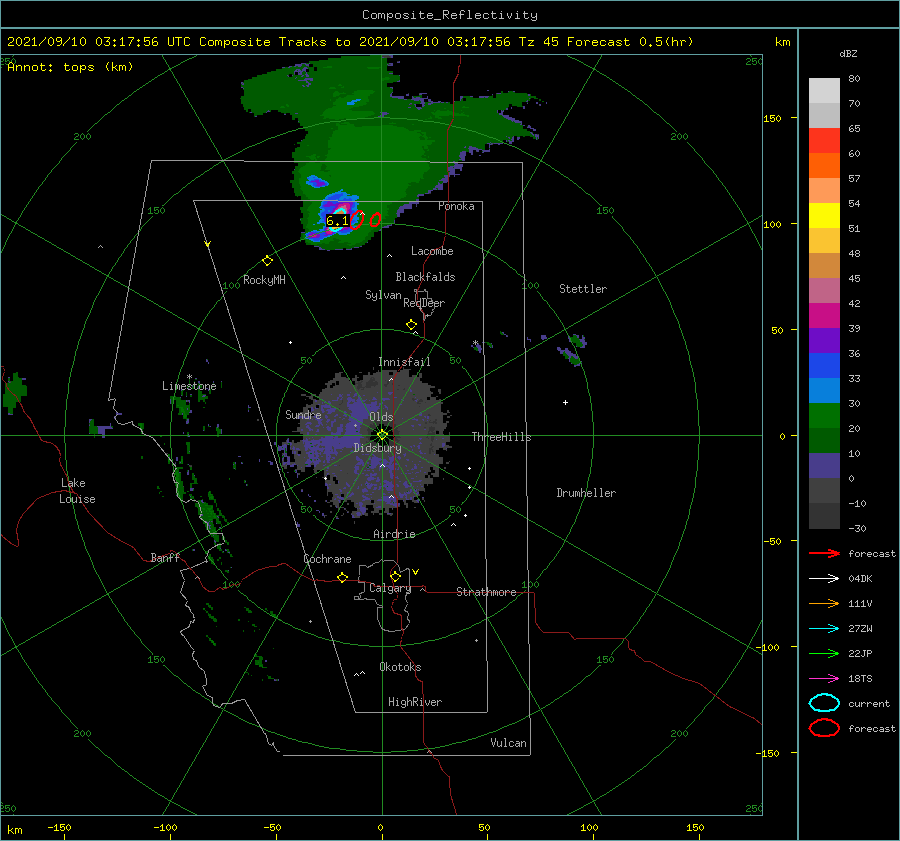Click the Sundre label

tap(303, 414)
